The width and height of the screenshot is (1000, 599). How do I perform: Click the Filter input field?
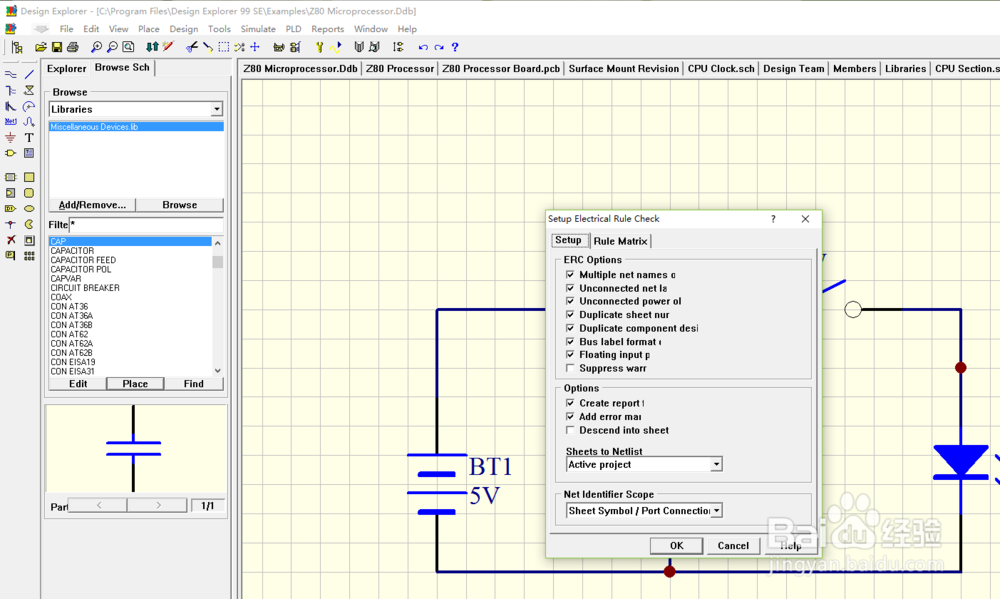(146, 225)
